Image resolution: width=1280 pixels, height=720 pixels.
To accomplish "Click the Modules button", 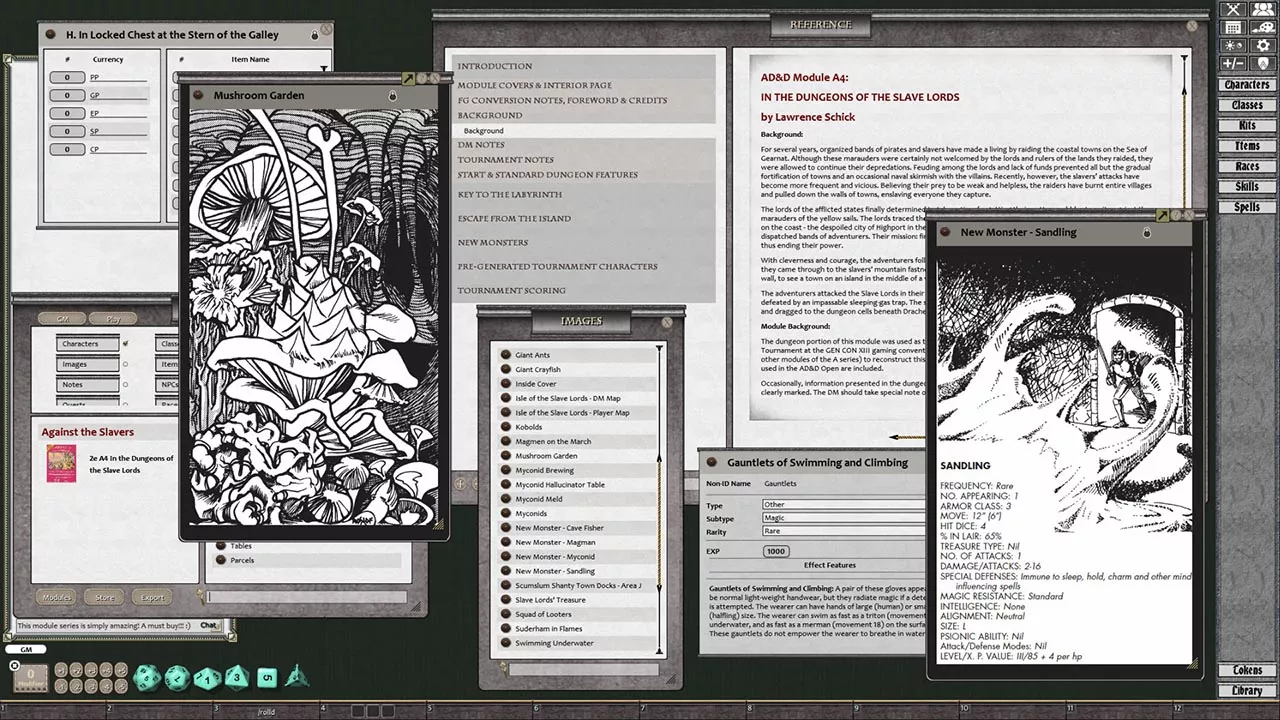I will pos(56,598).
